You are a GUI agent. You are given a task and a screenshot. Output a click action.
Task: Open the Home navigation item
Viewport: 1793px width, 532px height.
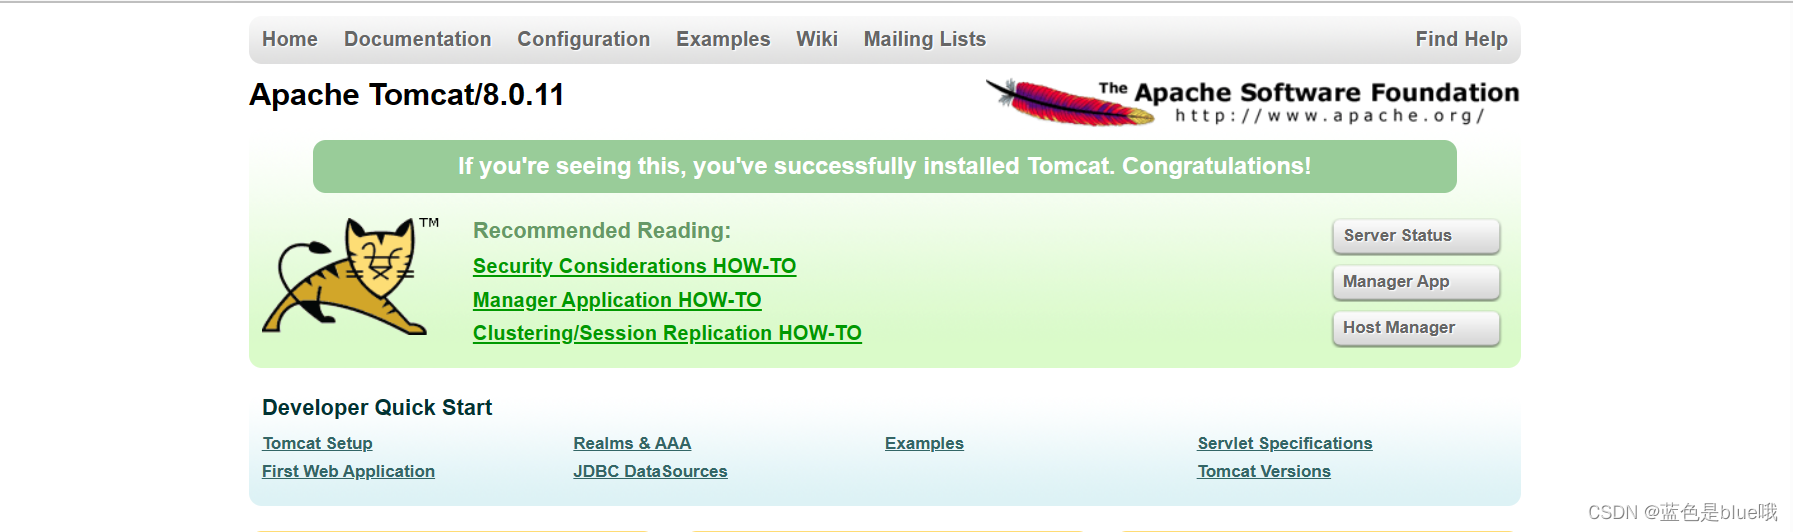pyautogui.click(x=290, y=39)
